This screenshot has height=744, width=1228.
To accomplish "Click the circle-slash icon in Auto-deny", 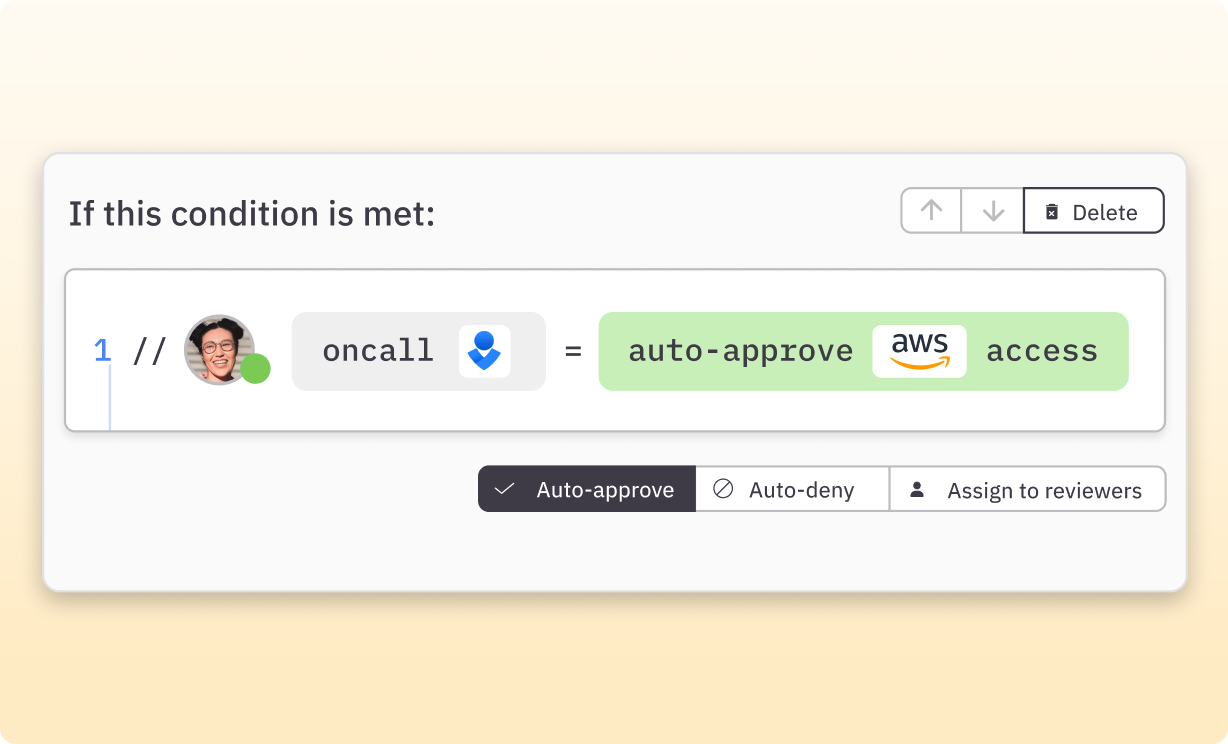I will 723,489.
